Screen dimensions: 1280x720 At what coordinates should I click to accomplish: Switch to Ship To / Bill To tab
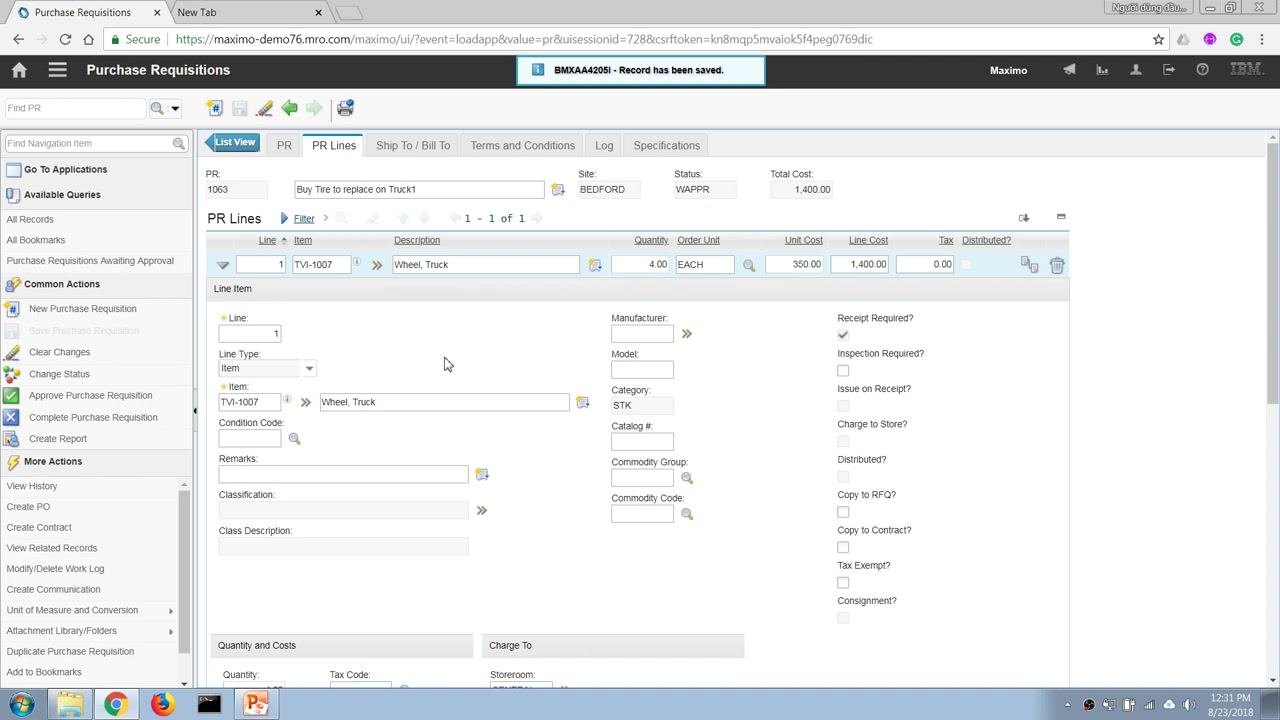[413, 145]
